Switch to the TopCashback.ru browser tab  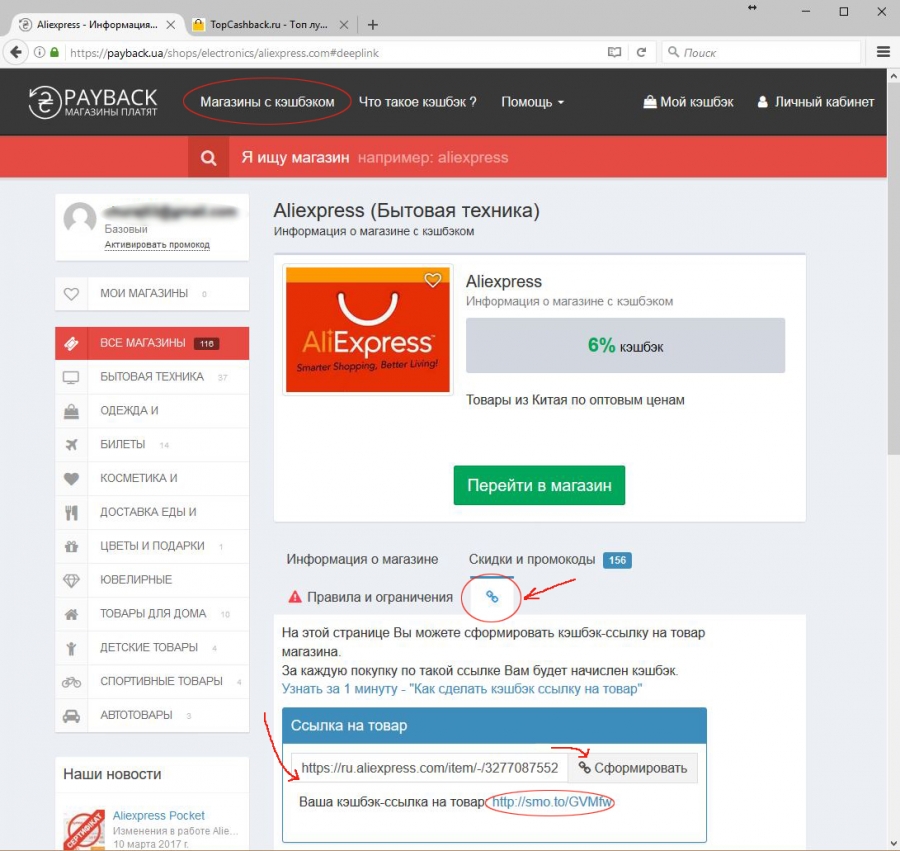coord(270,25)
